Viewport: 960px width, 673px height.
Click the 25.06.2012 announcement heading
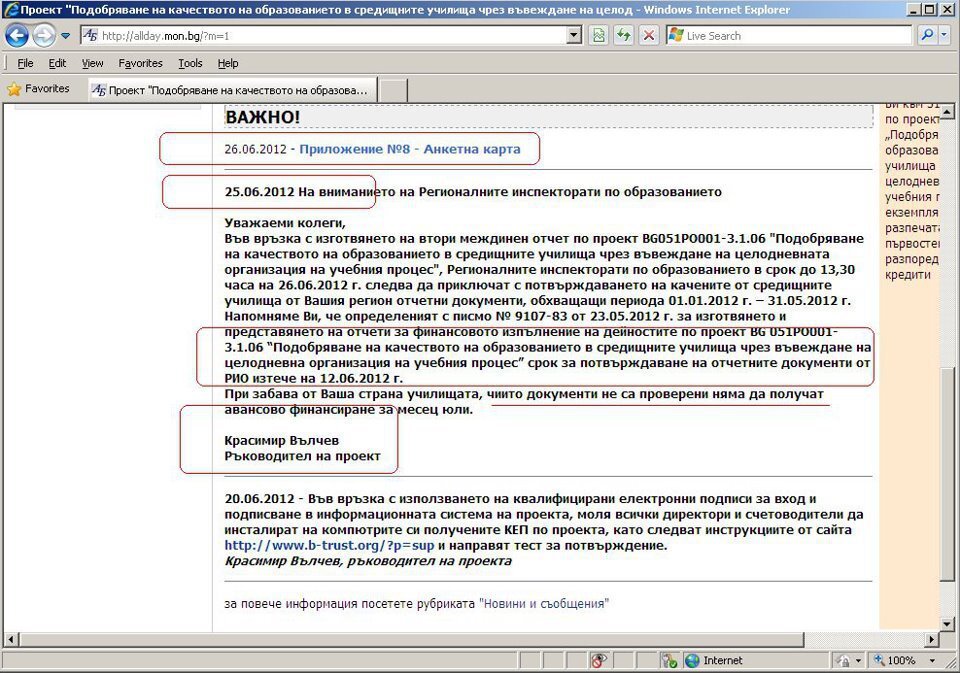(x=473, y=192)
